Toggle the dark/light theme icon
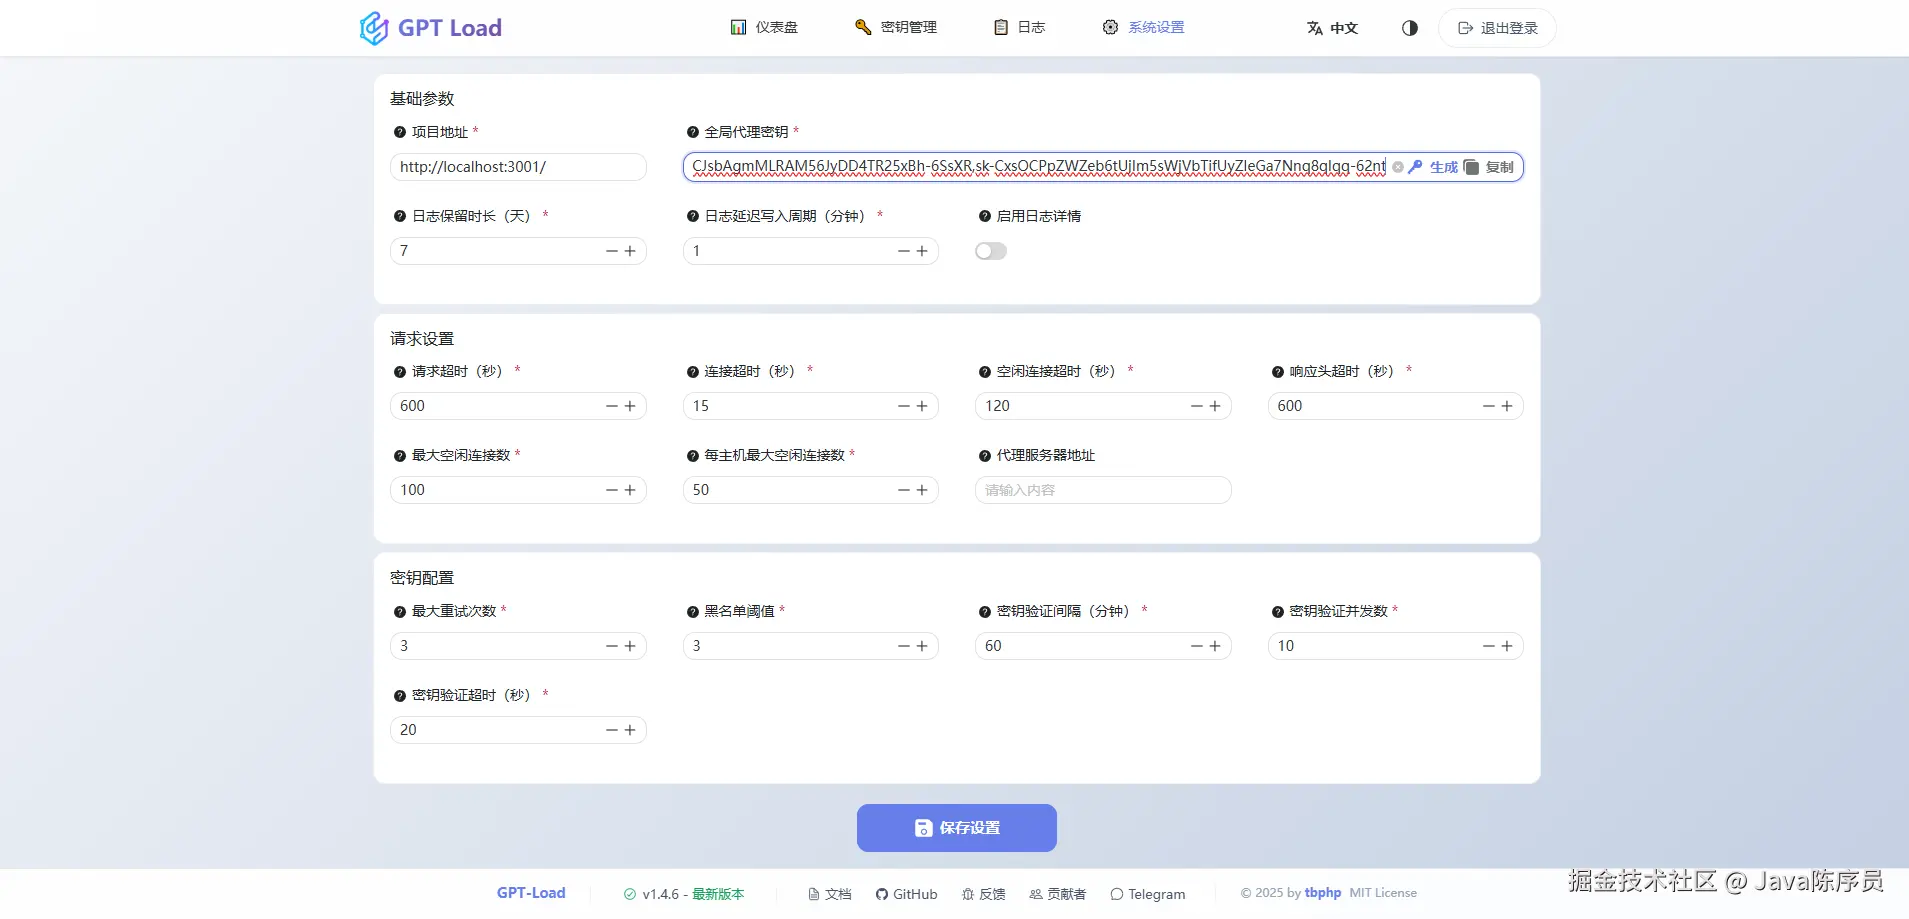 [x=1410, y=28]
